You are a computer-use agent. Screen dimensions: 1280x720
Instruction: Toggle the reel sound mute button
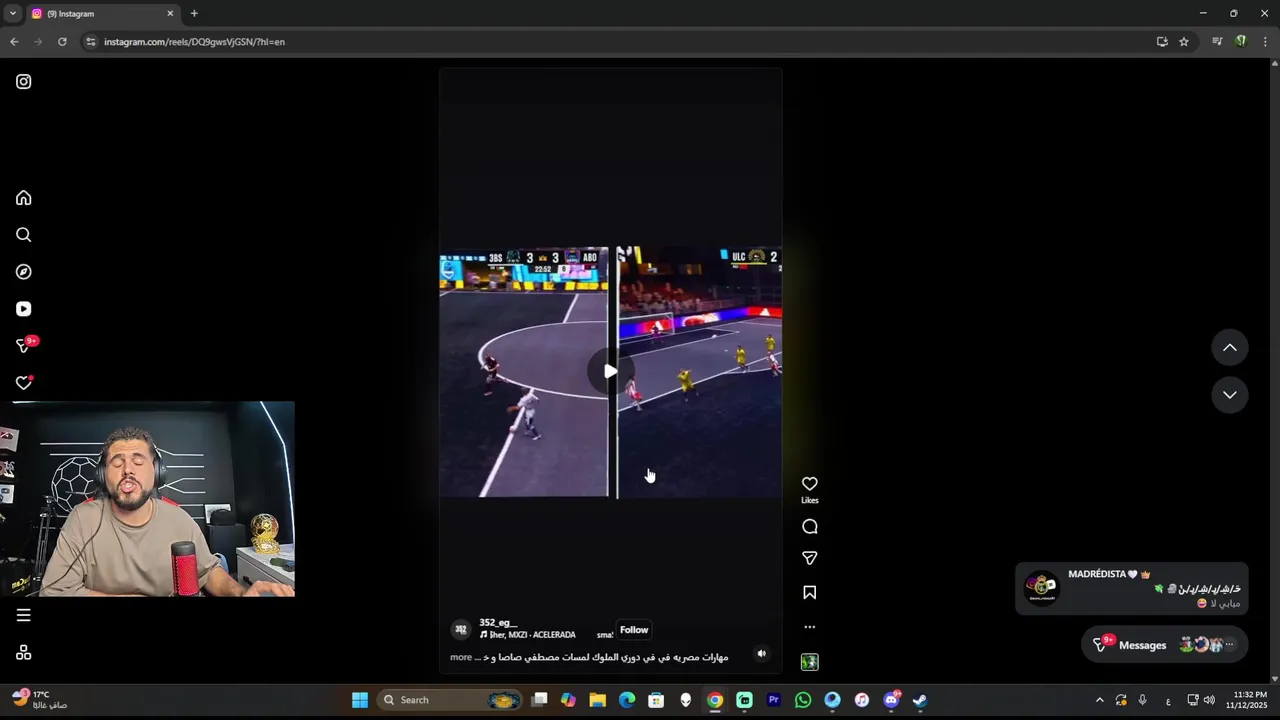tap(761, 654)
